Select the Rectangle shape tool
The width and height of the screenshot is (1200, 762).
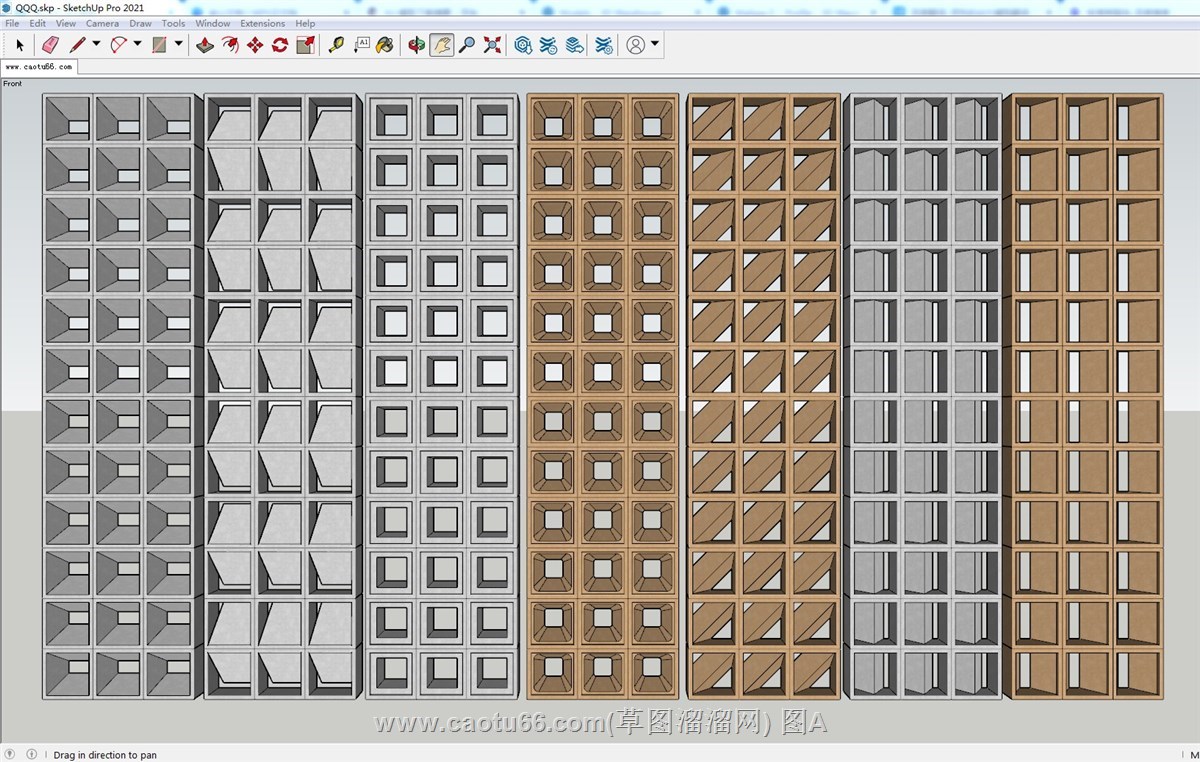point(159,45)
